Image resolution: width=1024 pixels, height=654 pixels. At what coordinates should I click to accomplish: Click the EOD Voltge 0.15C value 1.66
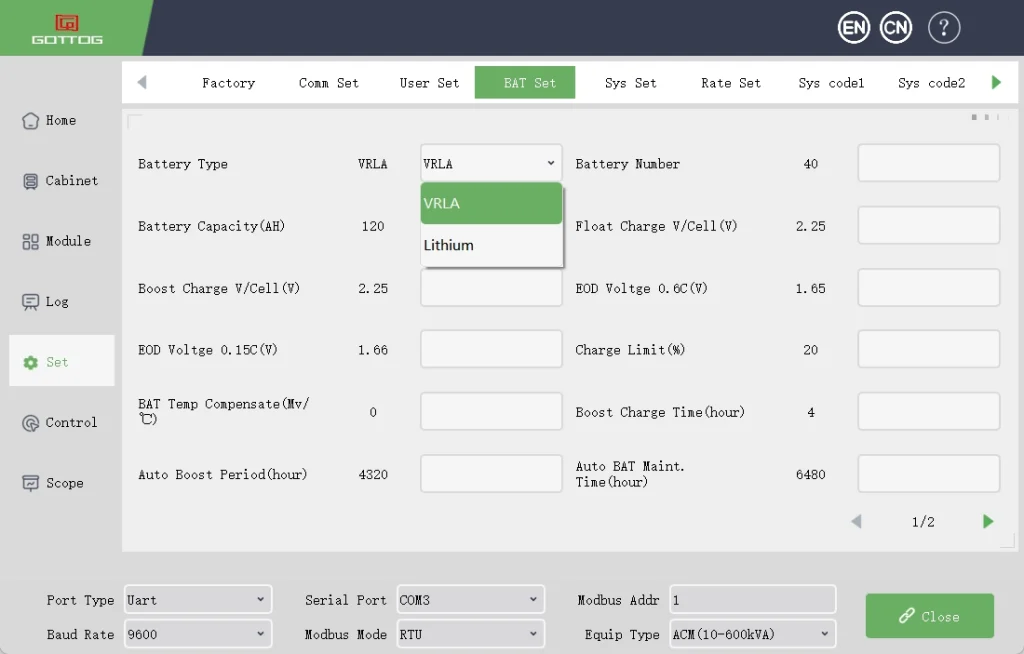click(x=373, y=350)
